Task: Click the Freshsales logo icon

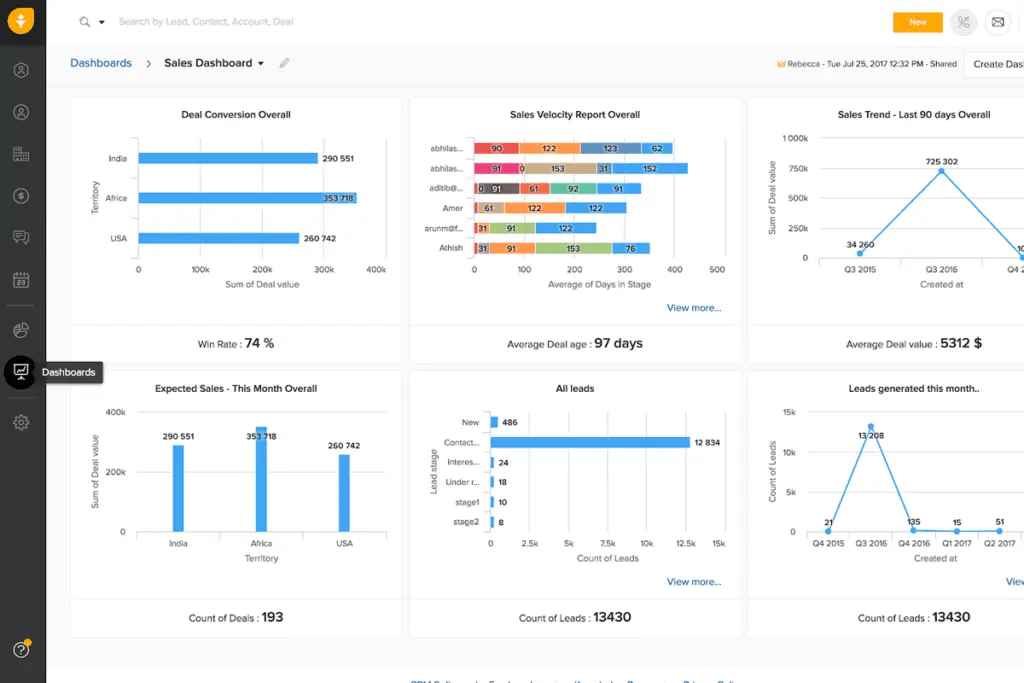Action: (21, 20)
